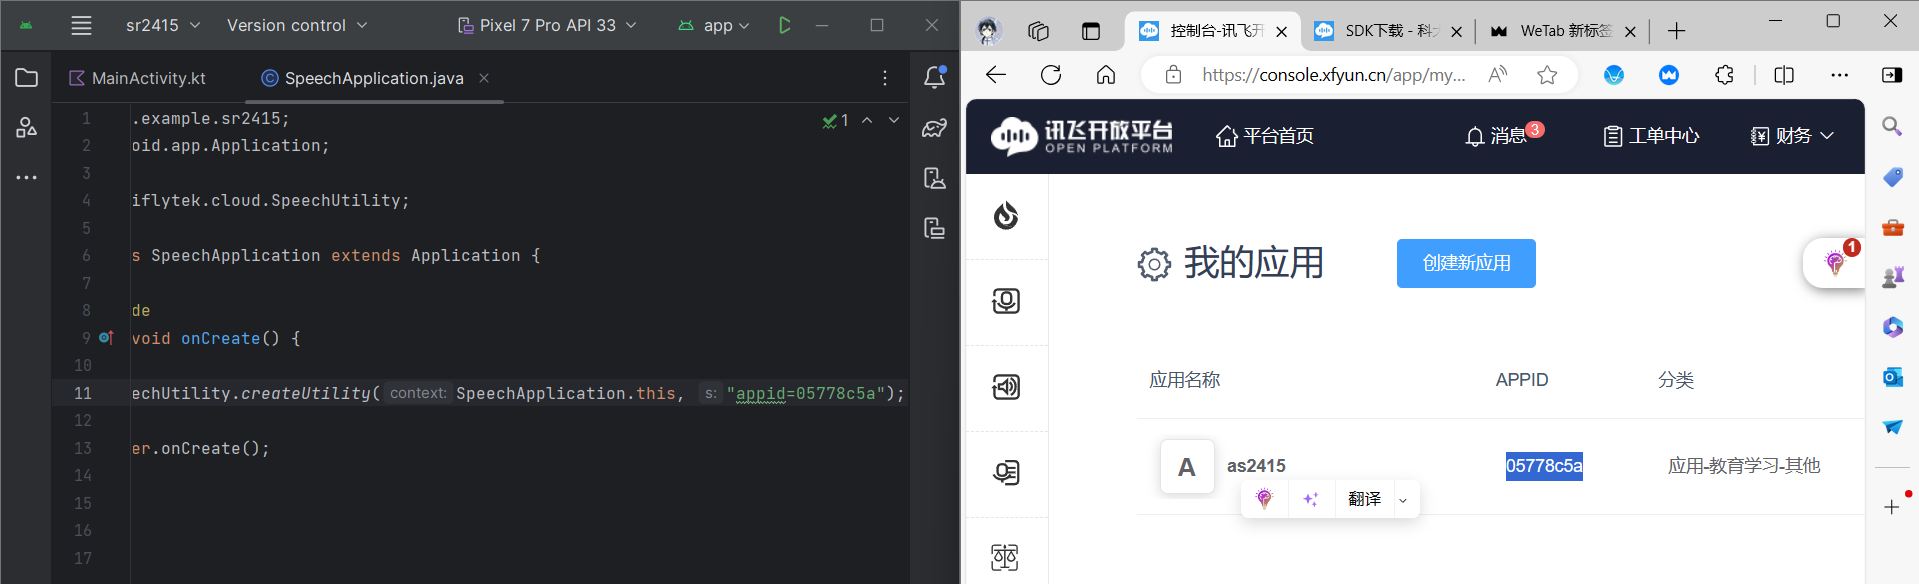The height and width of the screenshot is (584, 1919).
Task: Click 翻译 in the selection popup
Action: pos(1364,499)
